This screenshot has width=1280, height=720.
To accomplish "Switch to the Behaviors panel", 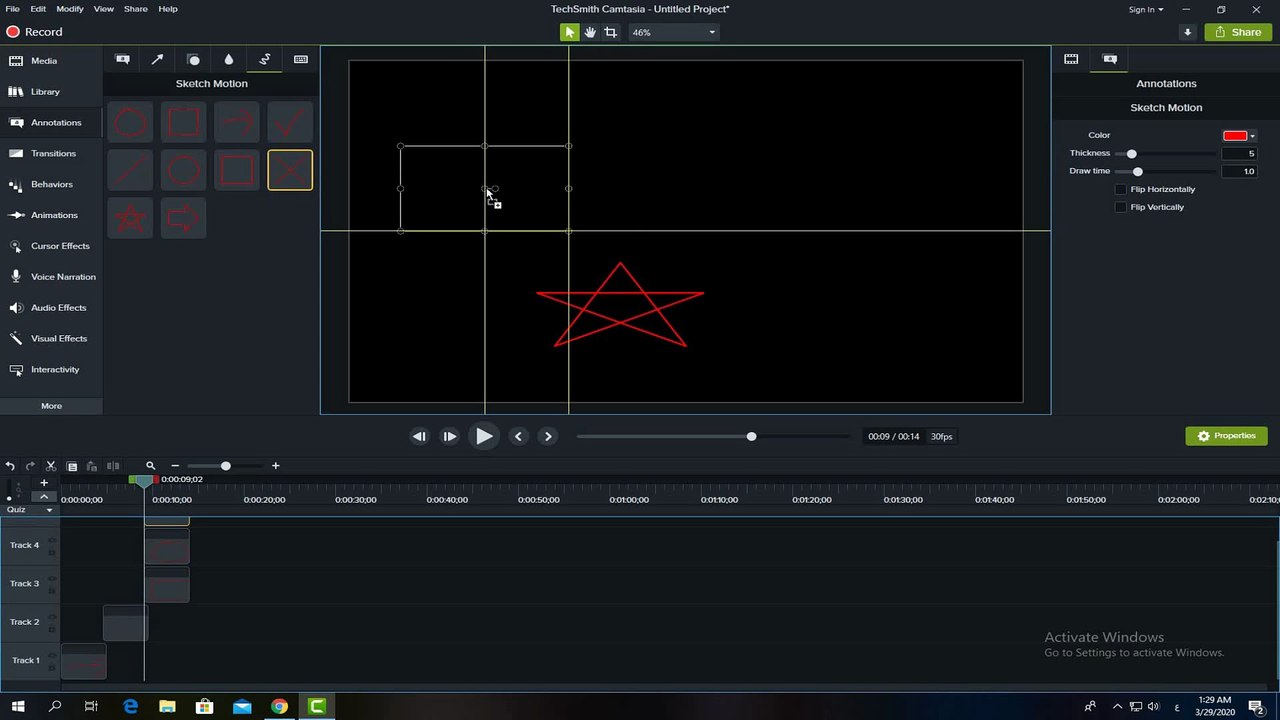I will (x=51, y=185).
